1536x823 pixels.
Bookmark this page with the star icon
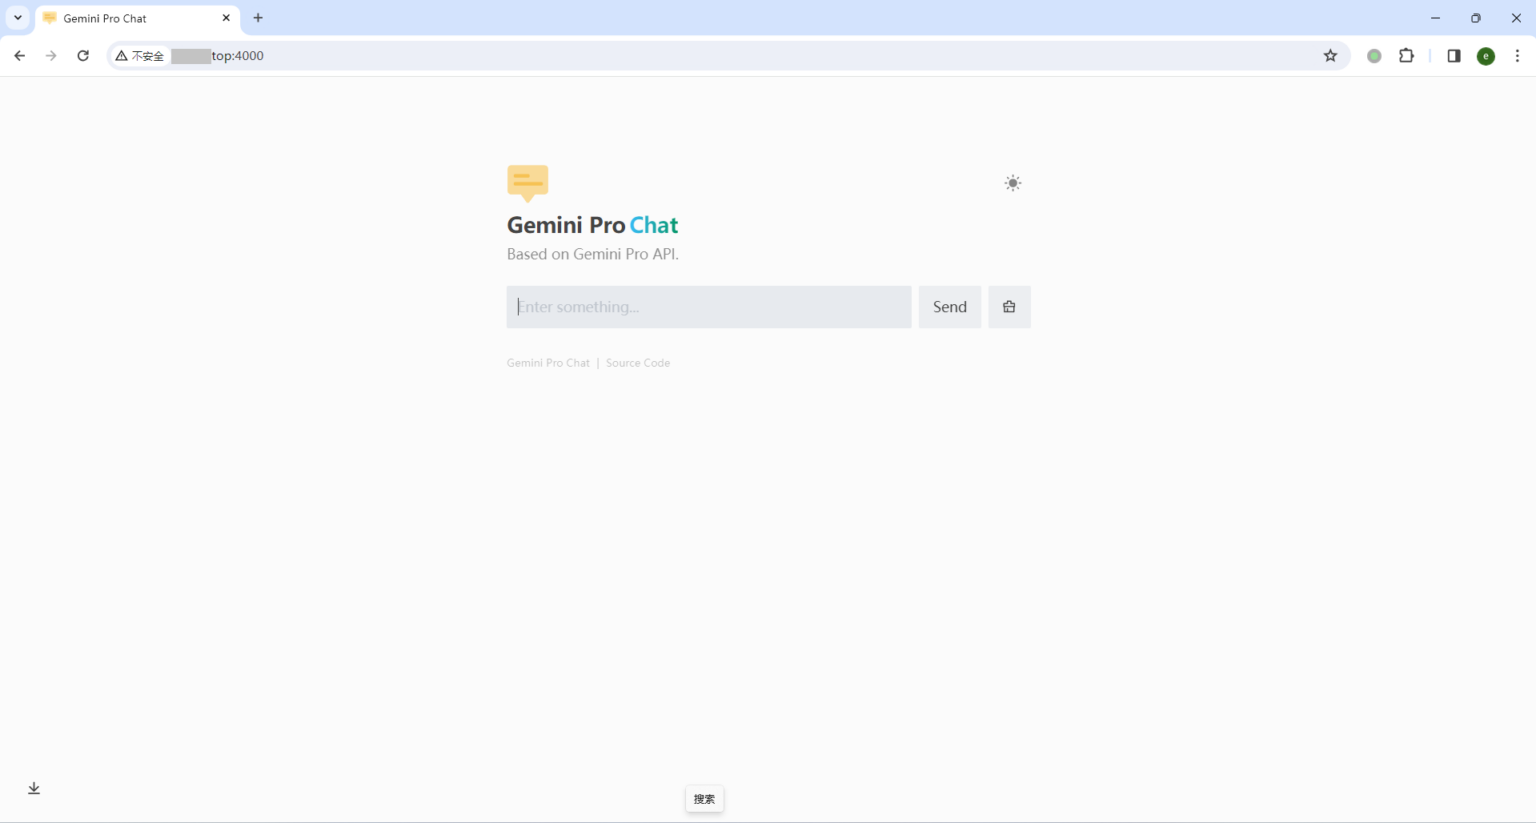coord(1330,56)
